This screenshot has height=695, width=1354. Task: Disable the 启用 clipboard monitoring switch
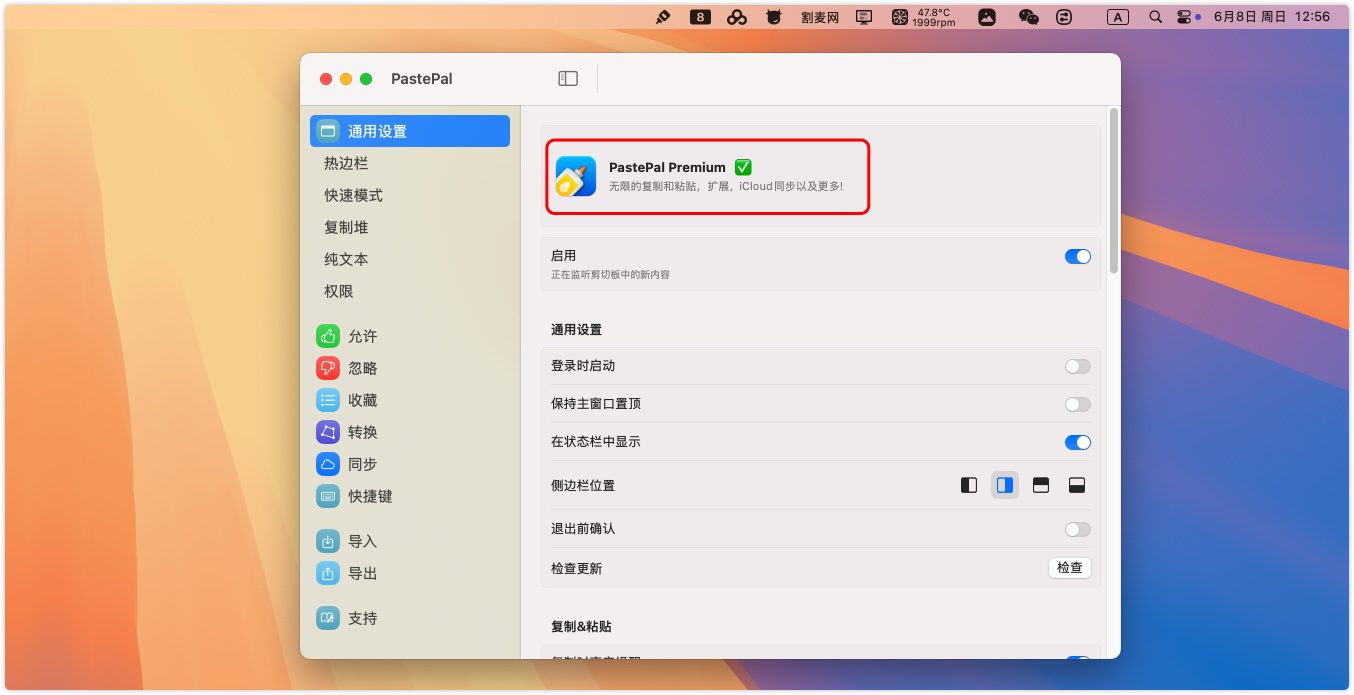1077,257
